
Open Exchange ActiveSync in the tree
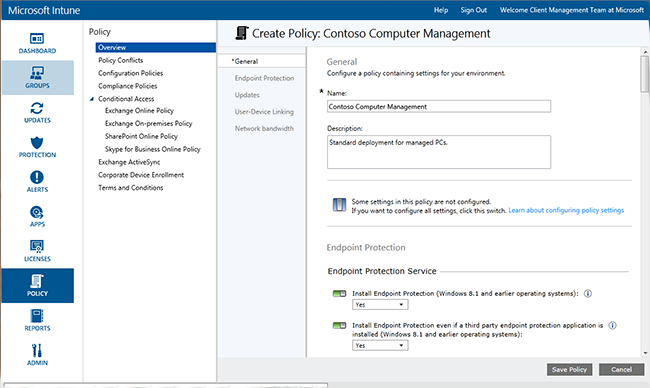tap(129, 162)
